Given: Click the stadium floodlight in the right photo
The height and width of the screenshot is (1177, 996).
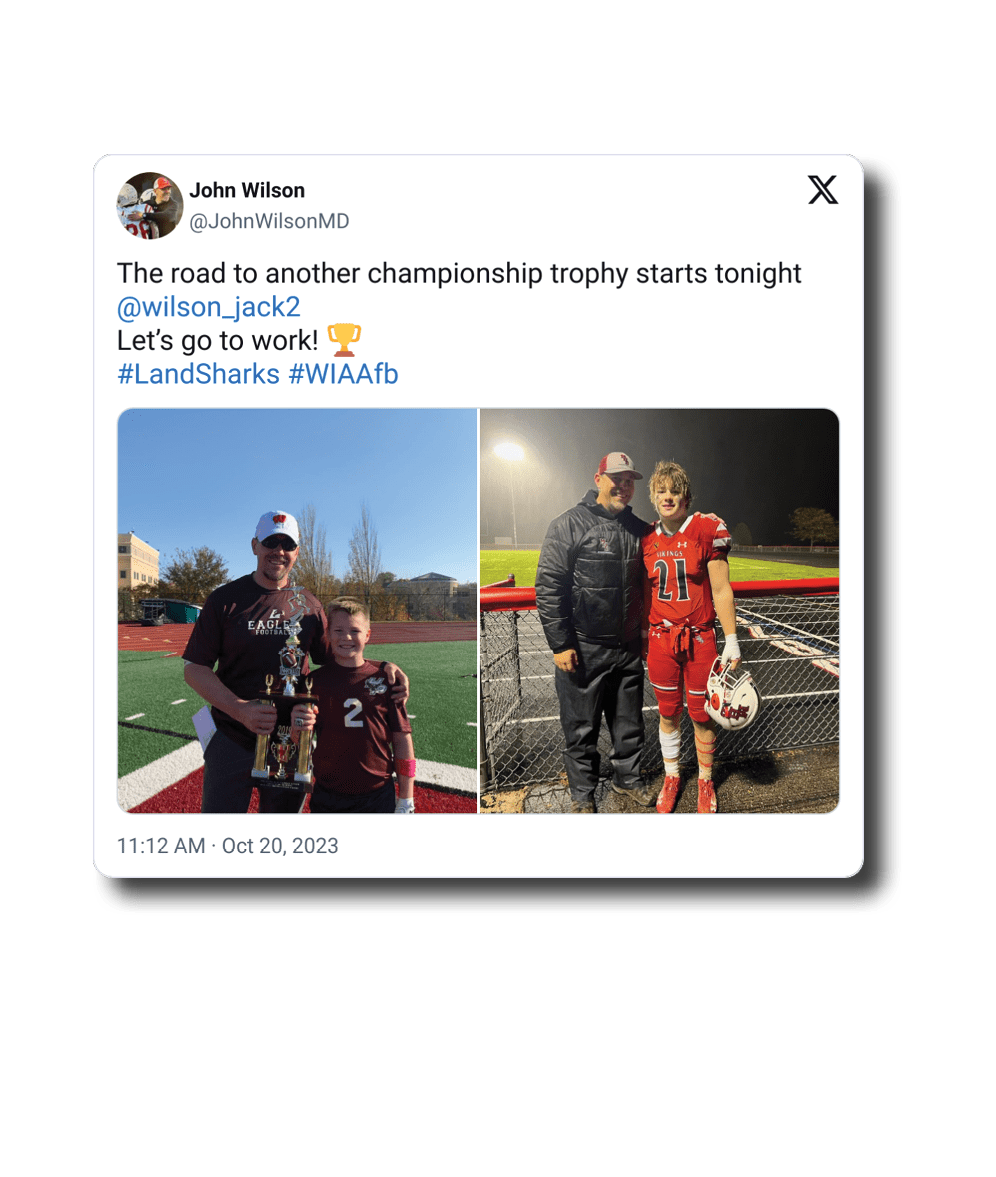Looking at the screenshot, I should pyautogui.click(x=510, y=451).
